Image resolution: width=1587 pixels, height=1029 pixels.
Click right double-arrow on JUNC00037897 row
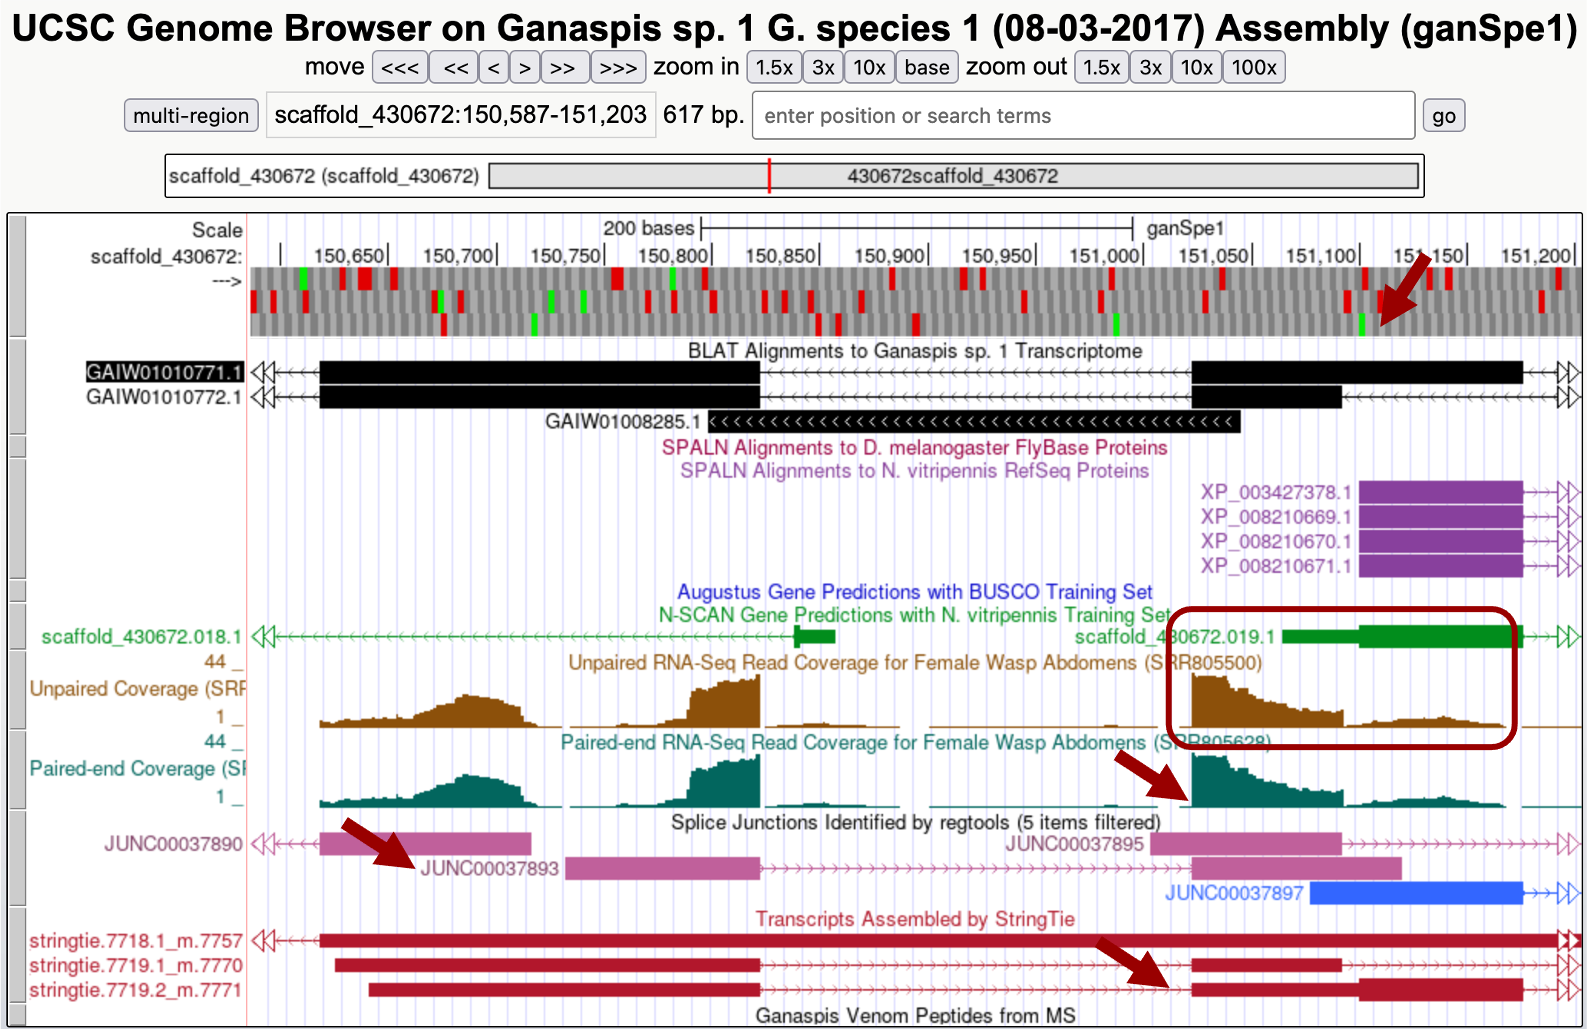1568,893
